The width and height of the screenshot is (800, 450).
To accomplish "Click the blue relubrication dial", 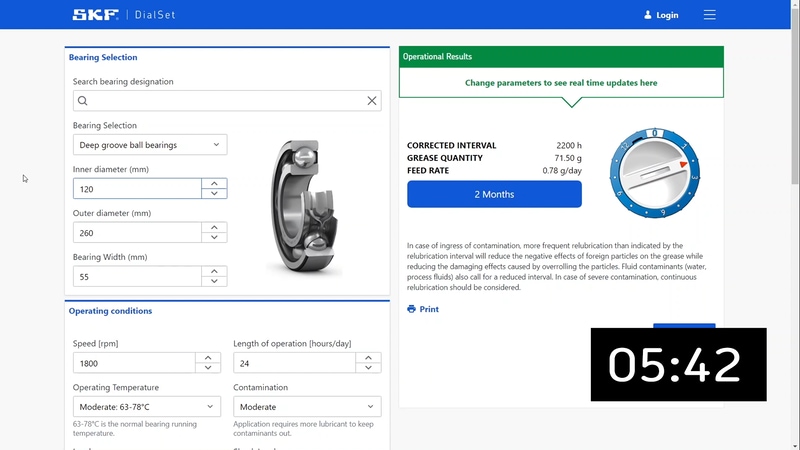I will pyautogui.click(x=655, y=172).
